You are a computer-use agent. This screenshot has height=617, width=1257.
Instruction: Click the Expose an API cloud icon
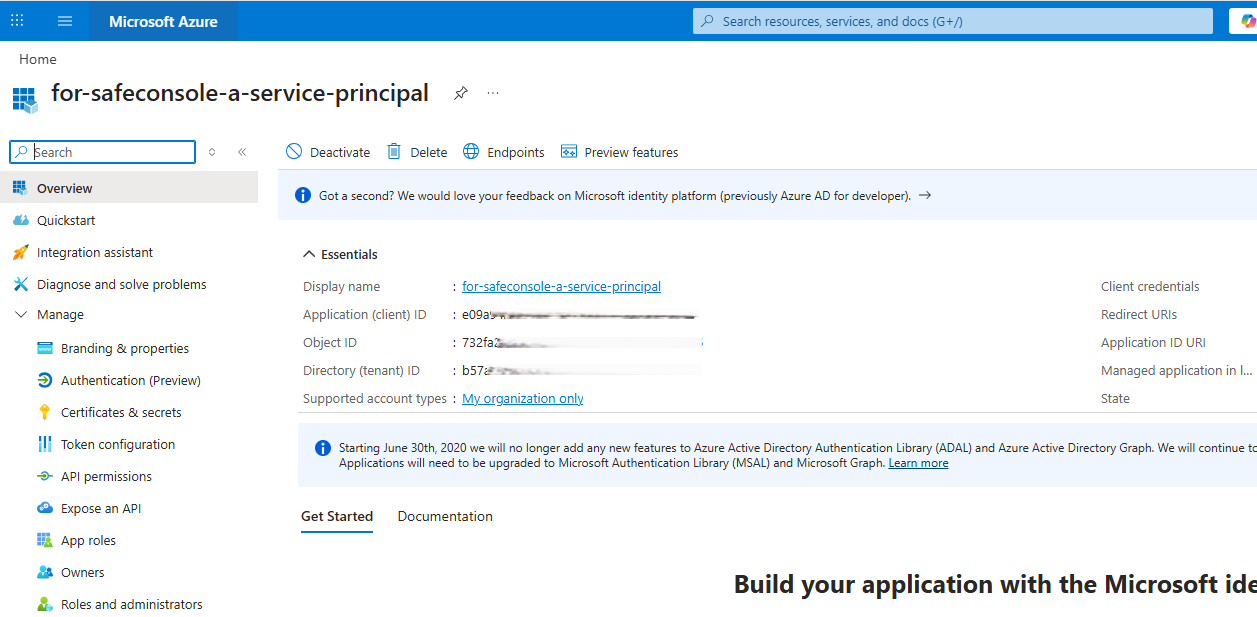(x=44, y=508)
